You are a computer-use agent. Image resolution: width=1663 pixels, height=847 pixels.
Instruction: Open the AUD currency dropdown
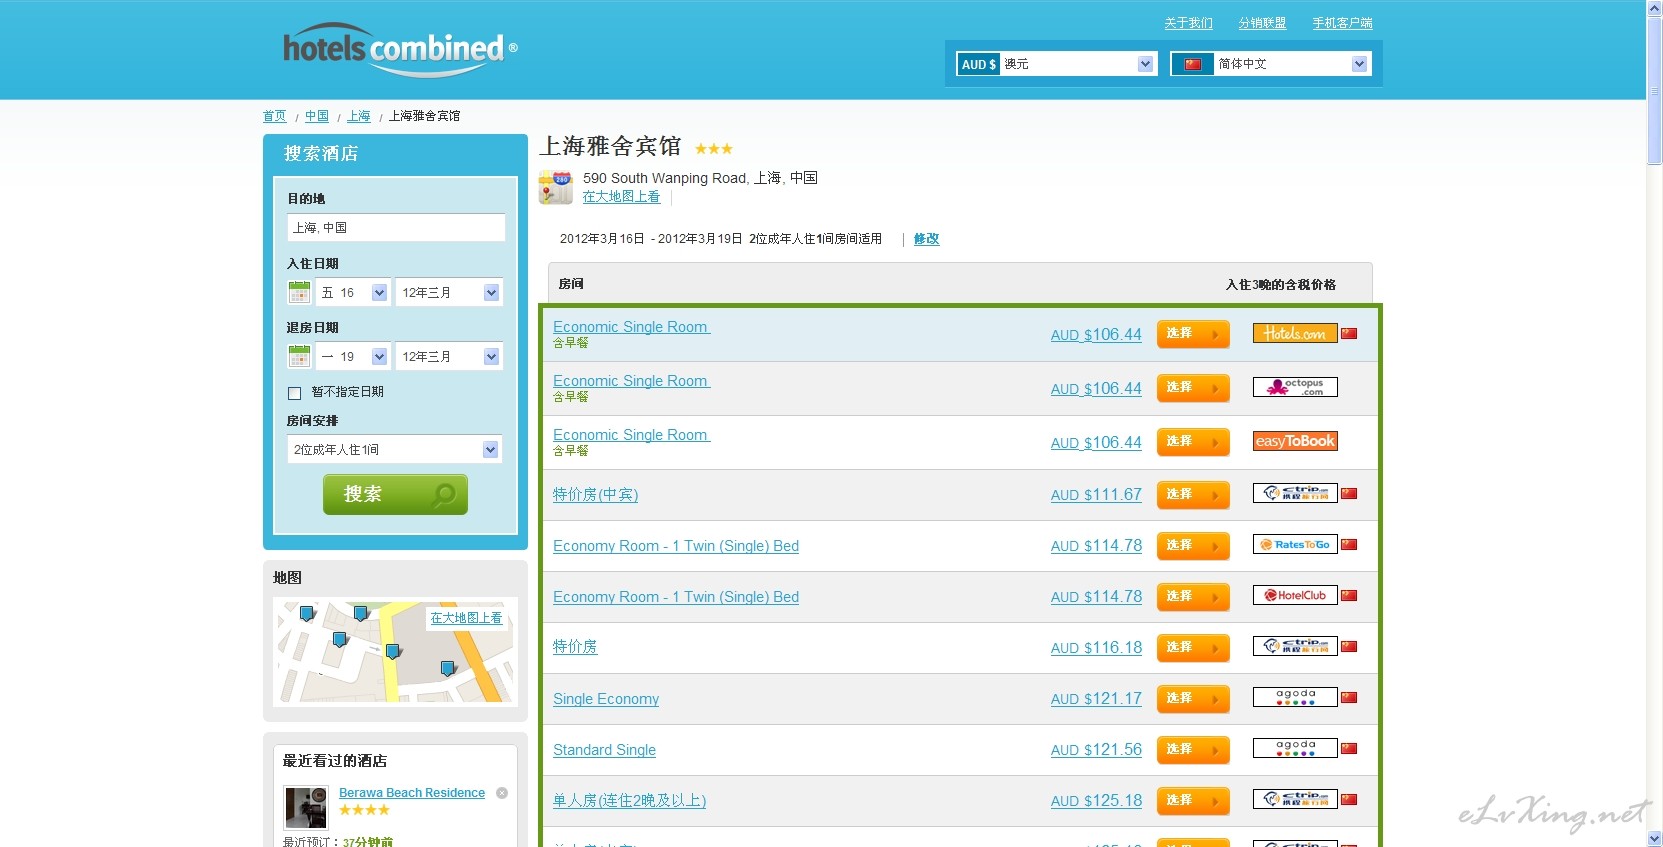[x=1056, y=64]
